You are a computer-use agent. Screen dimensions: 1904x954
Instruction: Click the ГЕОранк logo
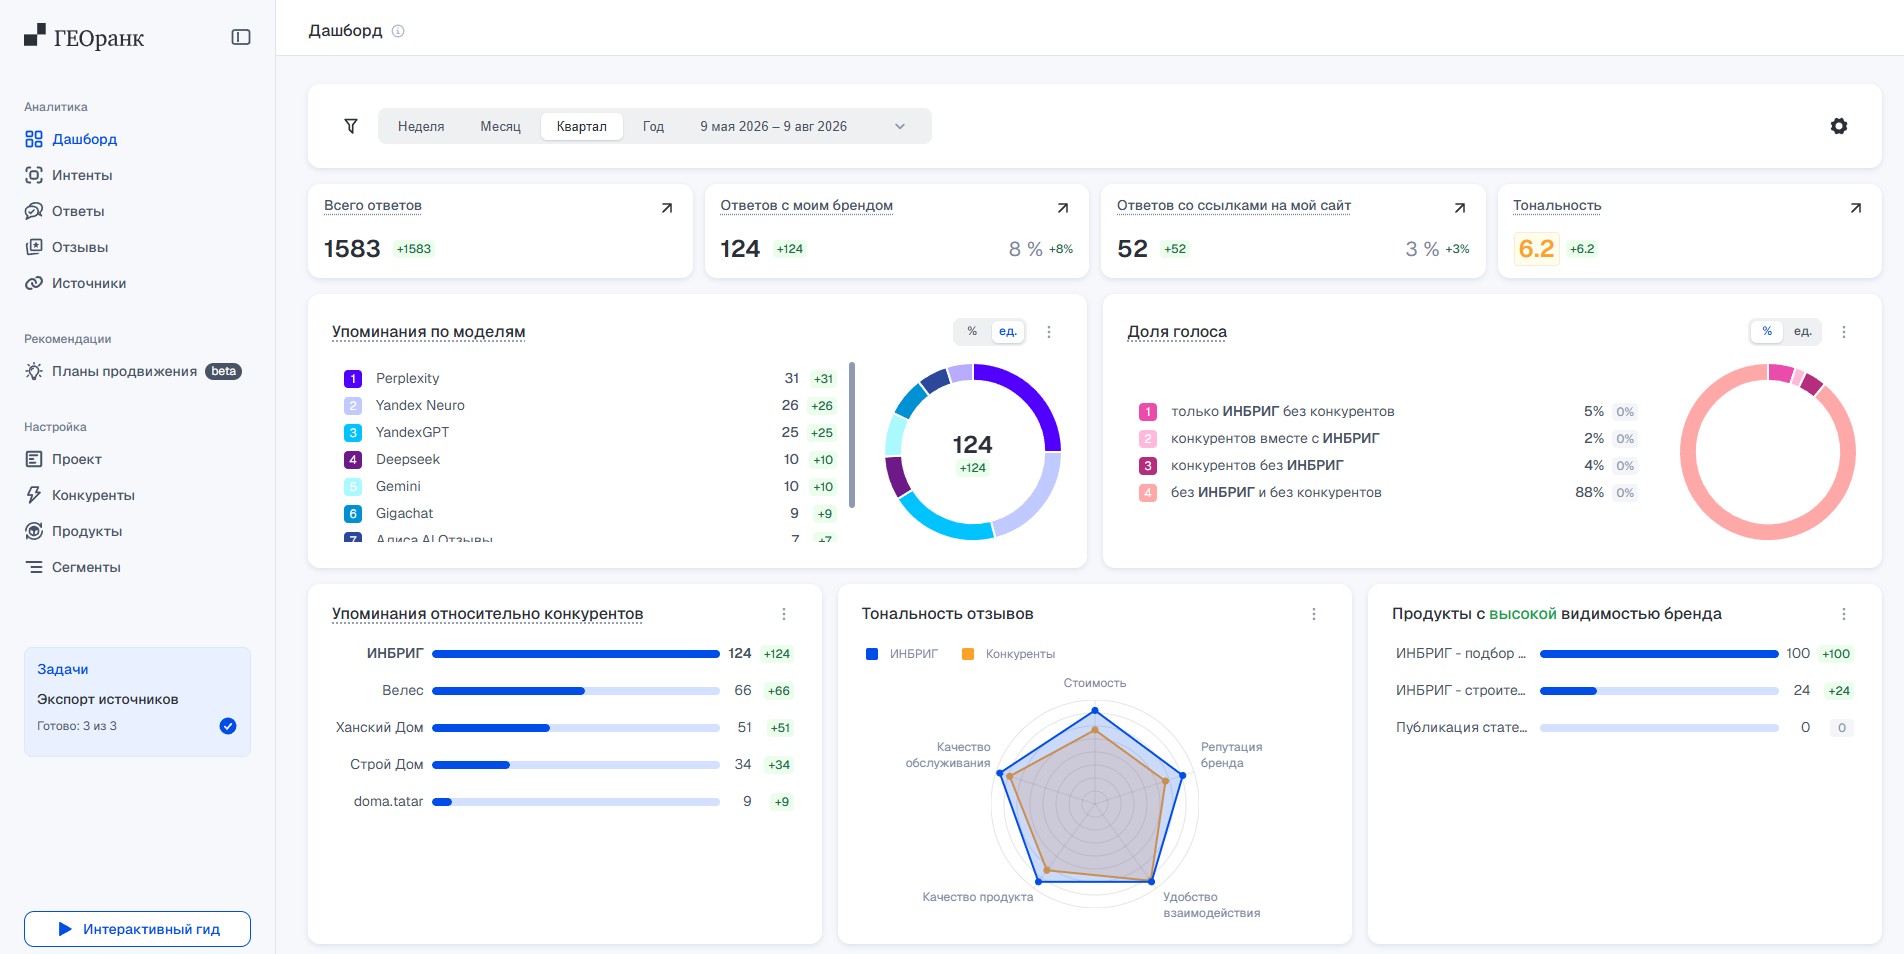(x=84, y=38)
